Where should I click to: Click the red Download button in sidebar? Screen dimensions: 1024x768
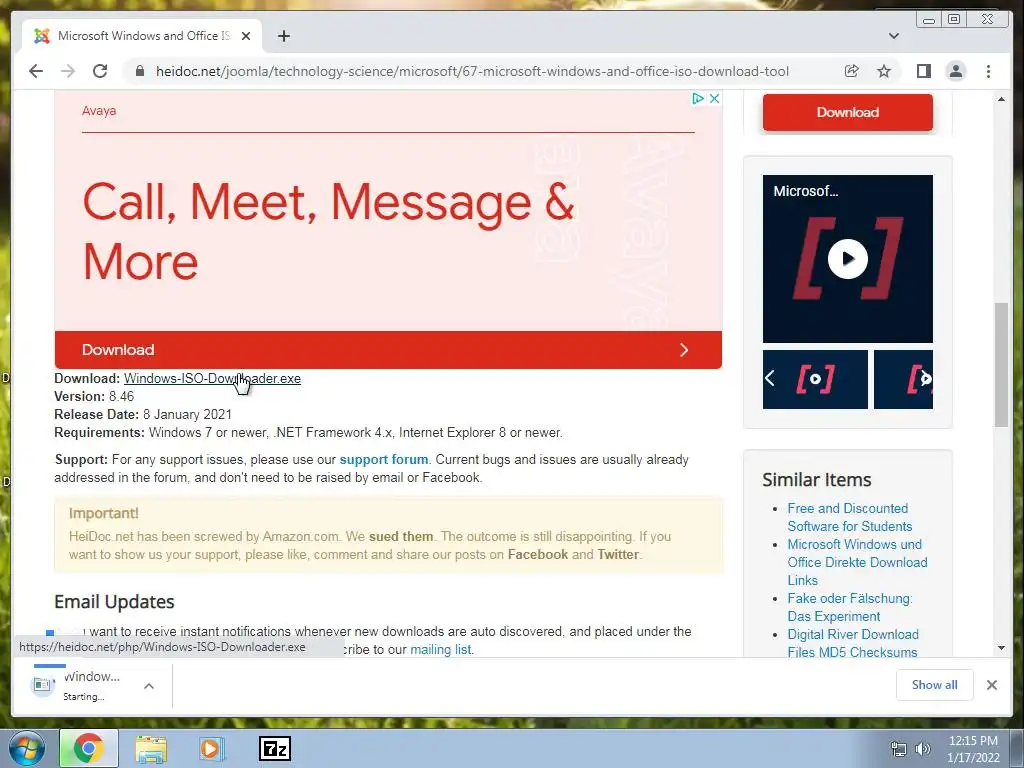coord(847,112)
